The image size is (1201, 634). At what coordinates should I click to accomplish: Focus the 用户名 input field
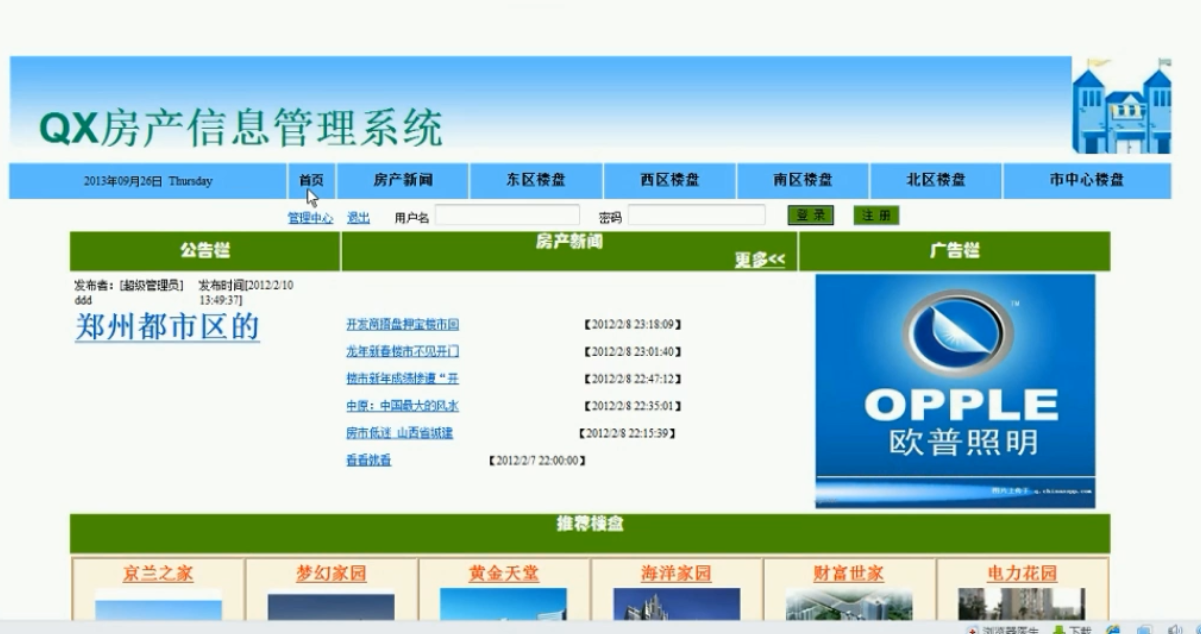[x=507, y=216]
